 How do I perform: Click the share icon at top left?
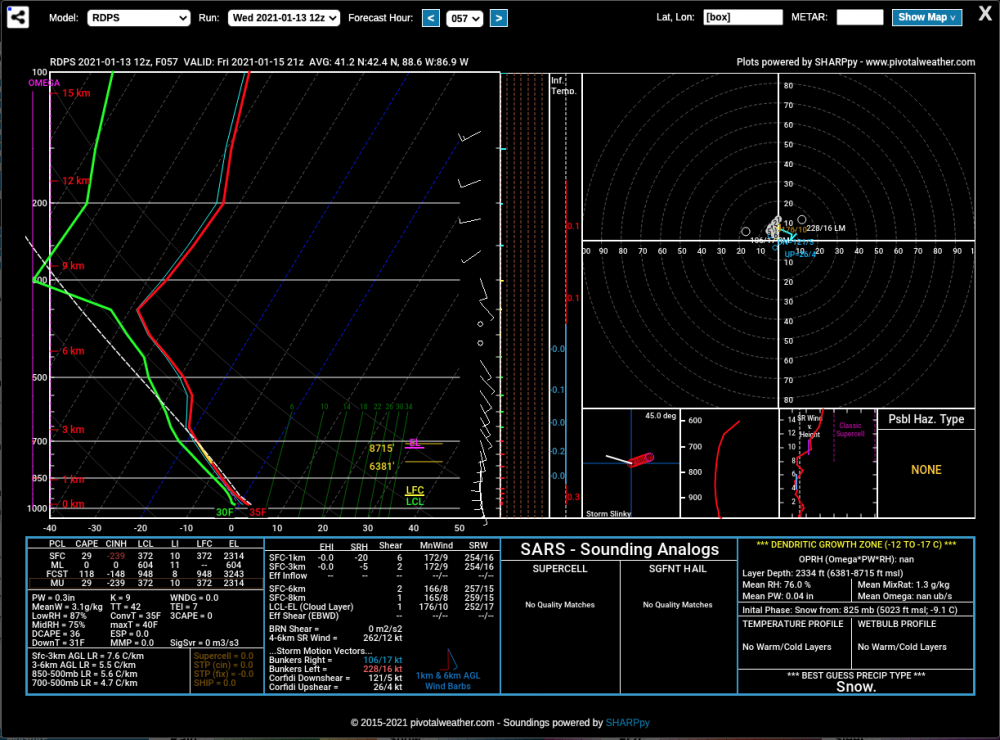[x=18, y=17]
